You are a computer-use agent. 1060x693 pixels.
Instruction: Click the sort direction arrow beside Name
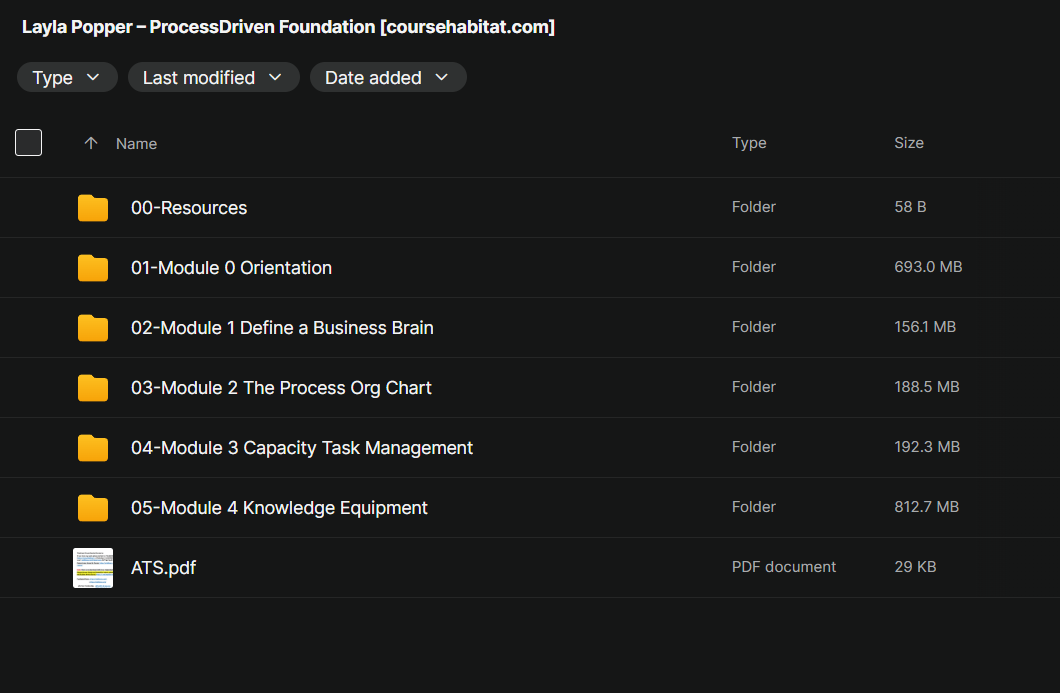click(x=91, y=143)
